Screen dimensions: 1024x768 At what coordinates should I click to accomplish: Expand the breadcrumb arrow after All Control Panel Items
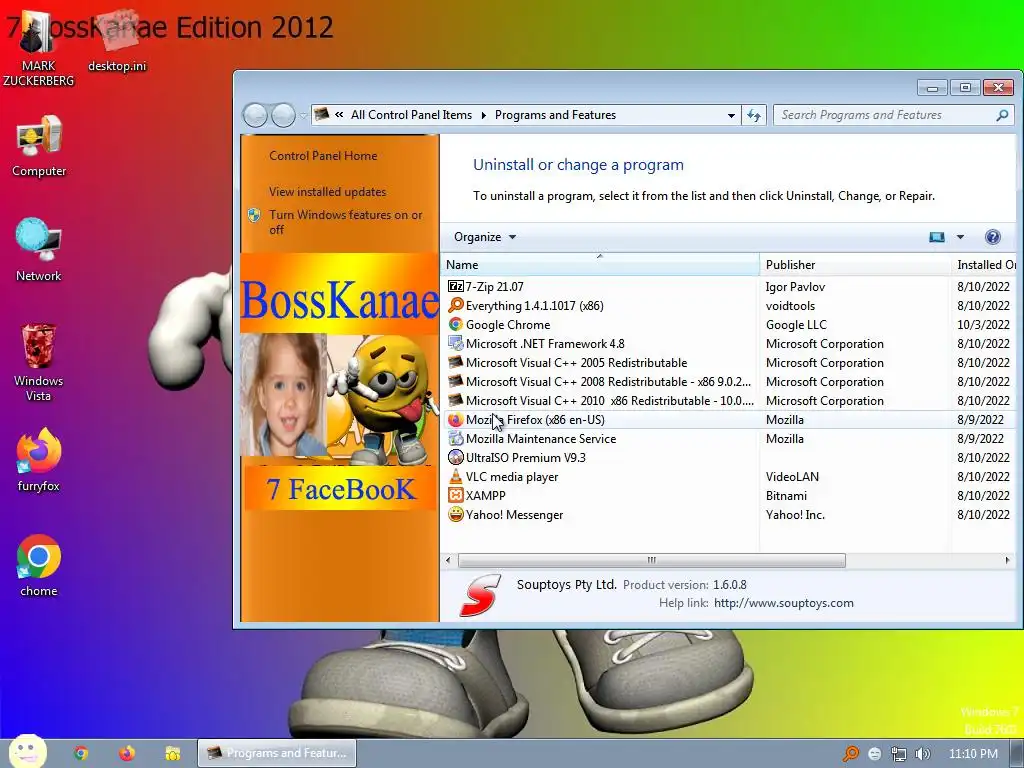483,115
